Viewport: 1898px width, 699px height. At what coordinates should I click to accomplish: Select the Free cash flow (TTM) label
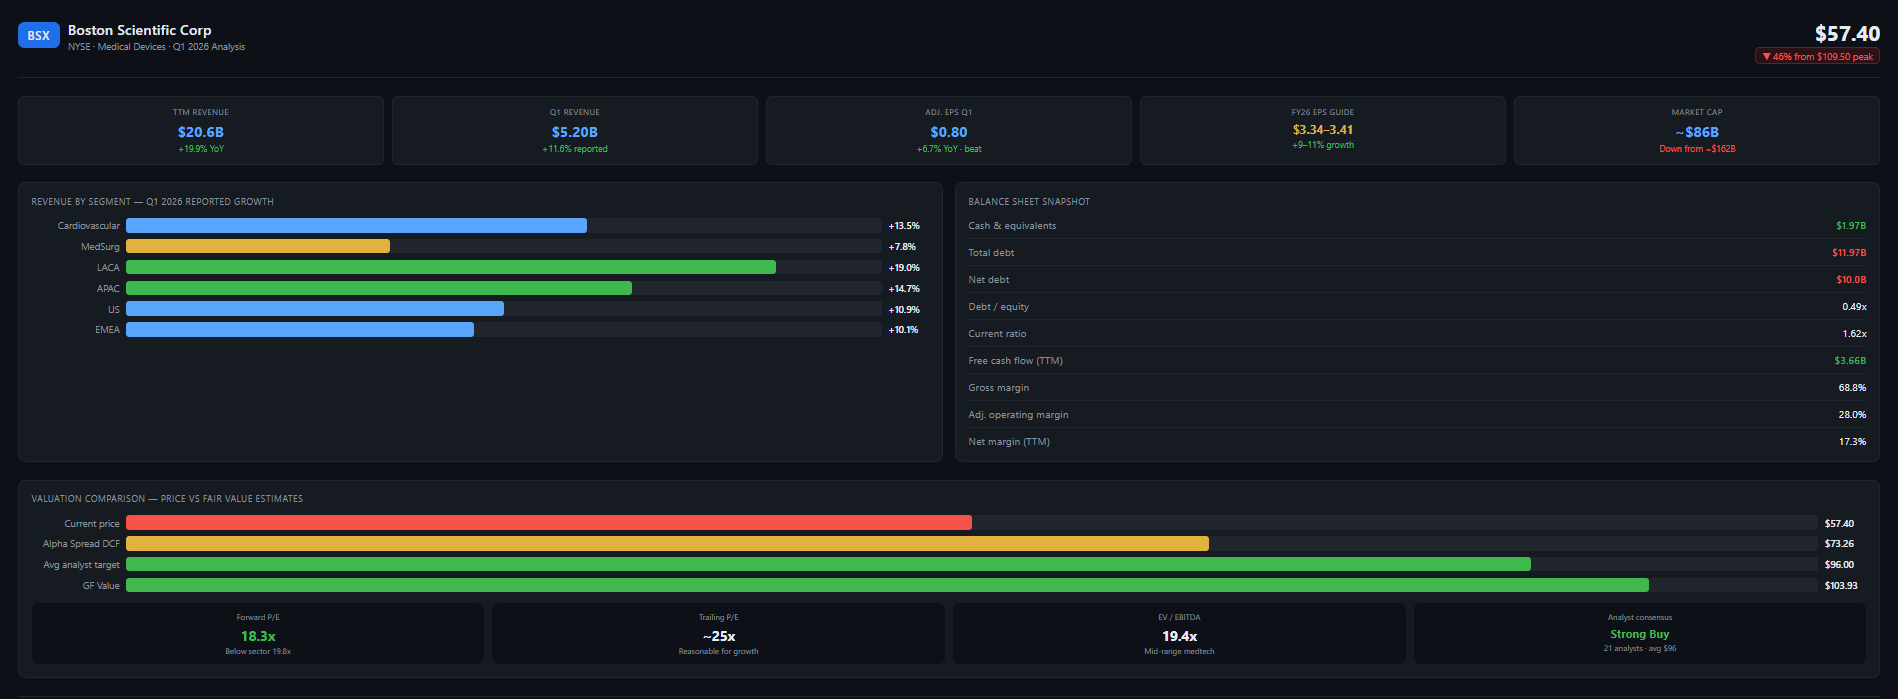click(x=1015, y=361)
